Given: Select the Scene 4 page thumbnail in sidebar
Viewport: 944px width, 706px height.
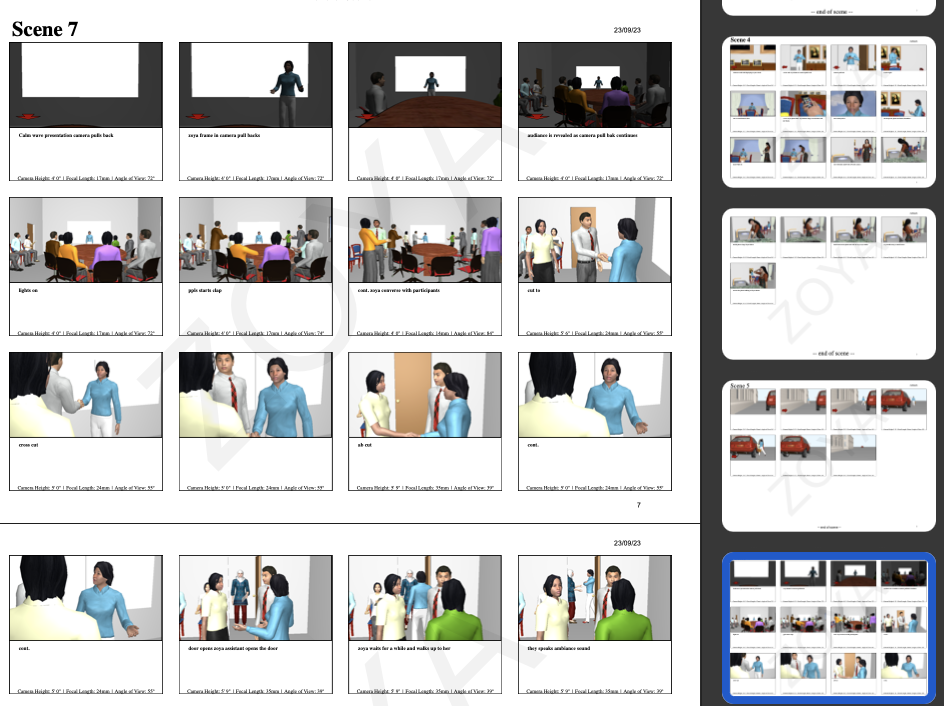Looking at the screenshot, I should tap(828, 110).
